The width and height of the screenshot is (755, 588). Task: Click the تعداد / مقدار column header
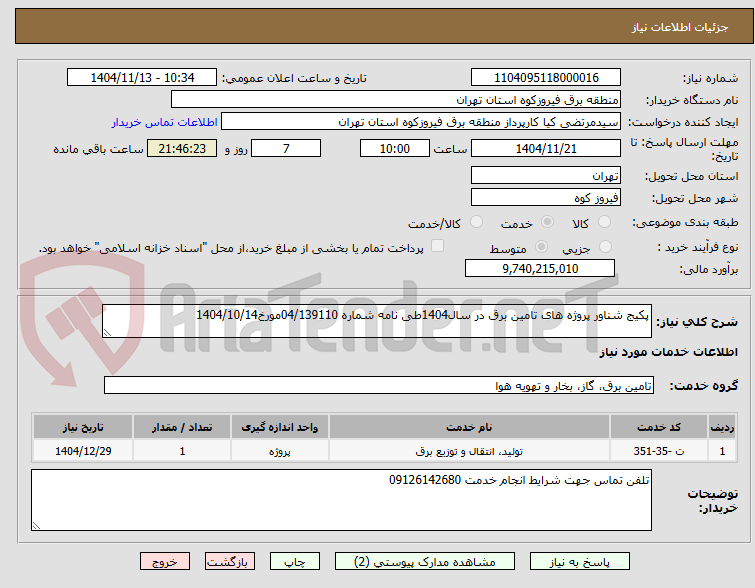coord(182,427)
